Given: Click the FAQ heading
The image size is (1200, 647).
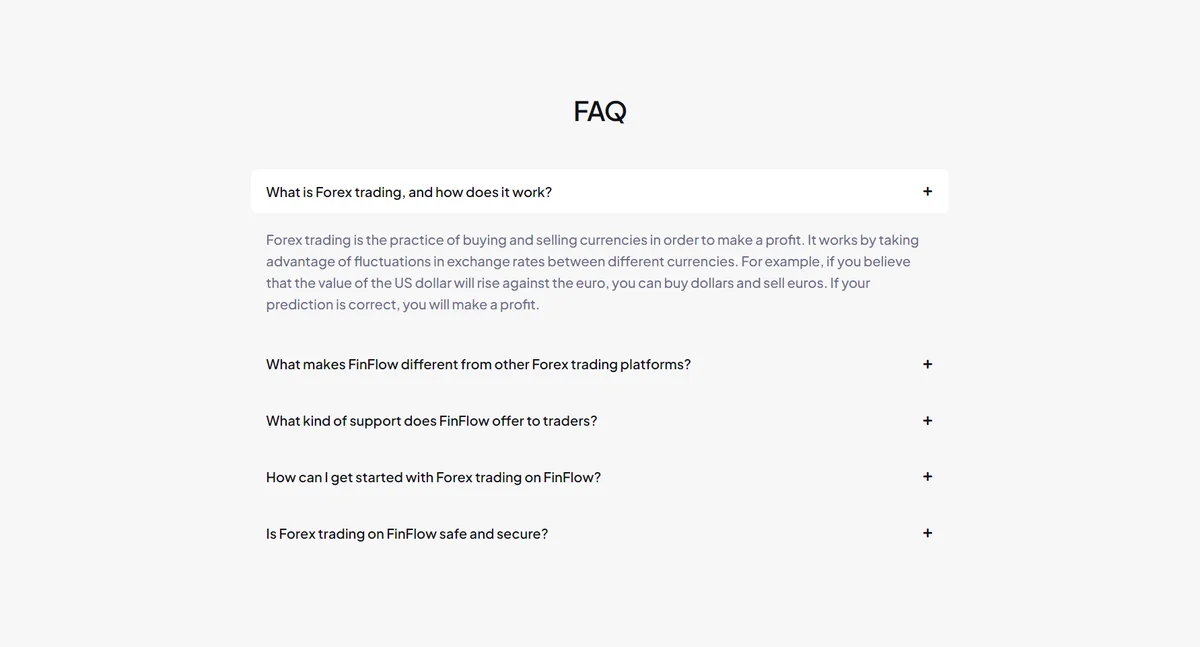Looking at the screenshot, I should [x=600, y=111].
